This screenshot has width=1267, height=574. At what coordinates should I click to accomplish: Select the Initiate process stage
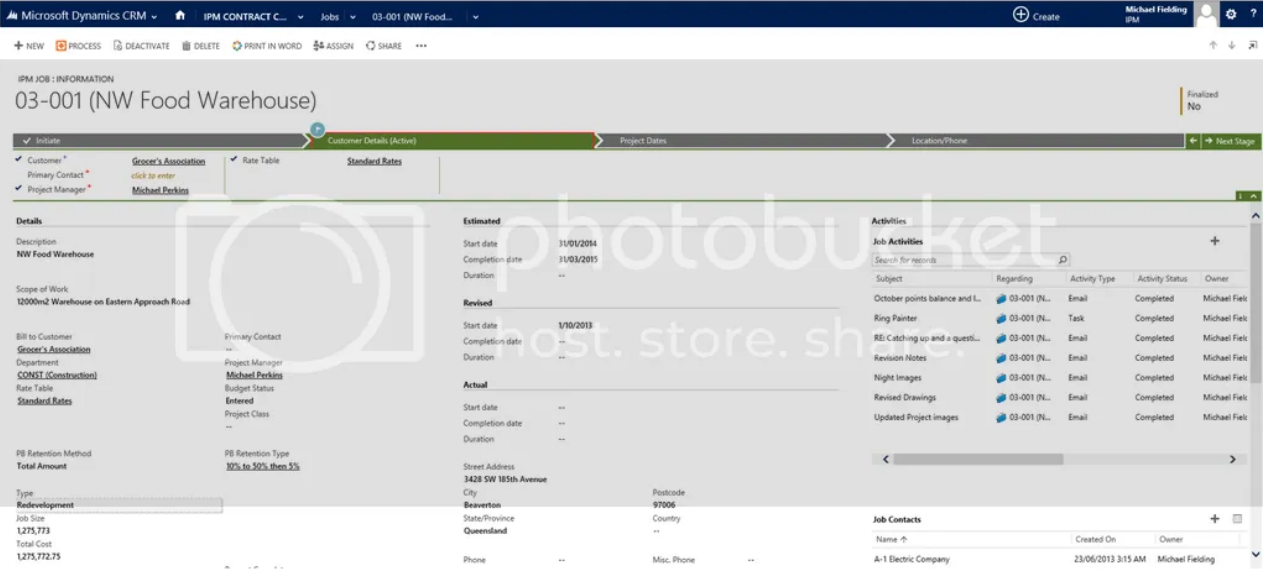coord(157,141)
